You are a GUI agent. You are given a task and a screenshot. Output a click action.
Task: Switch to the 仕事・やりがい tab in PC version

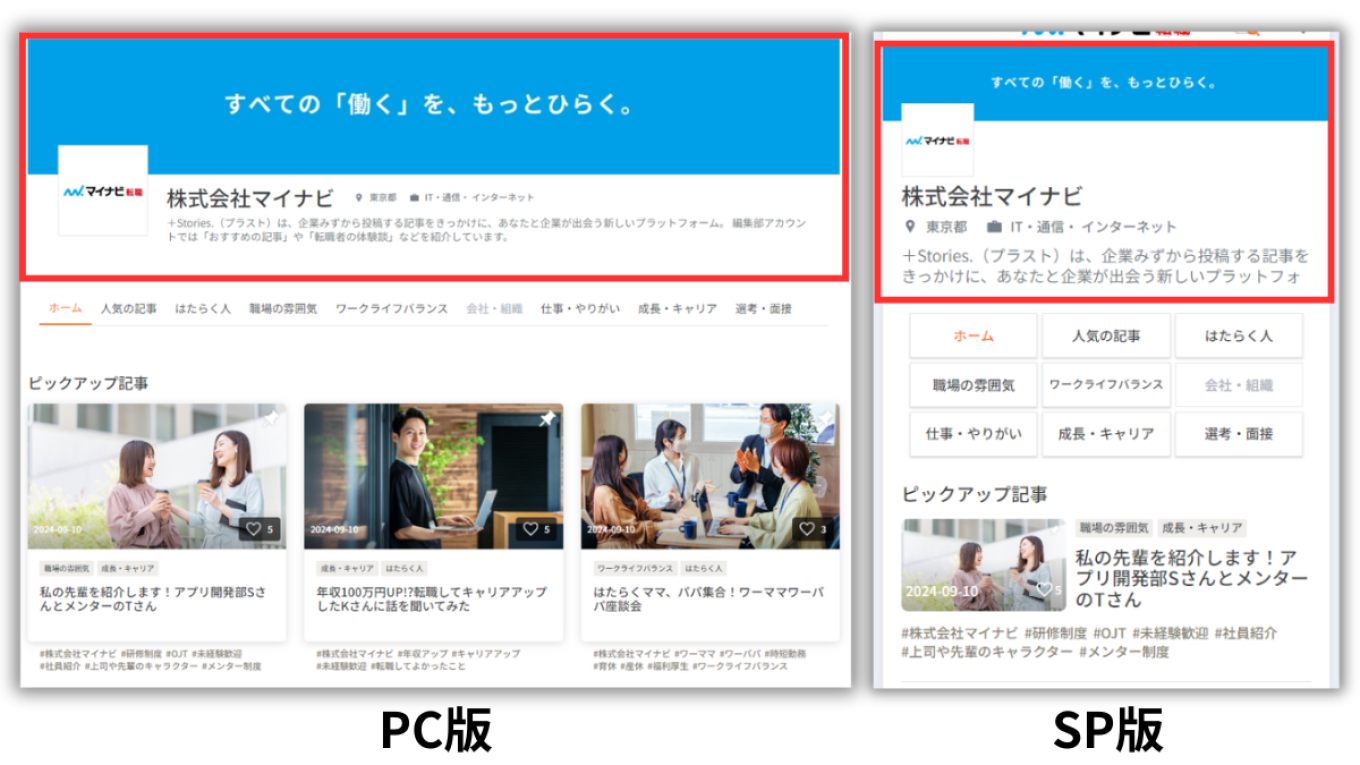[x=580, y=309]
